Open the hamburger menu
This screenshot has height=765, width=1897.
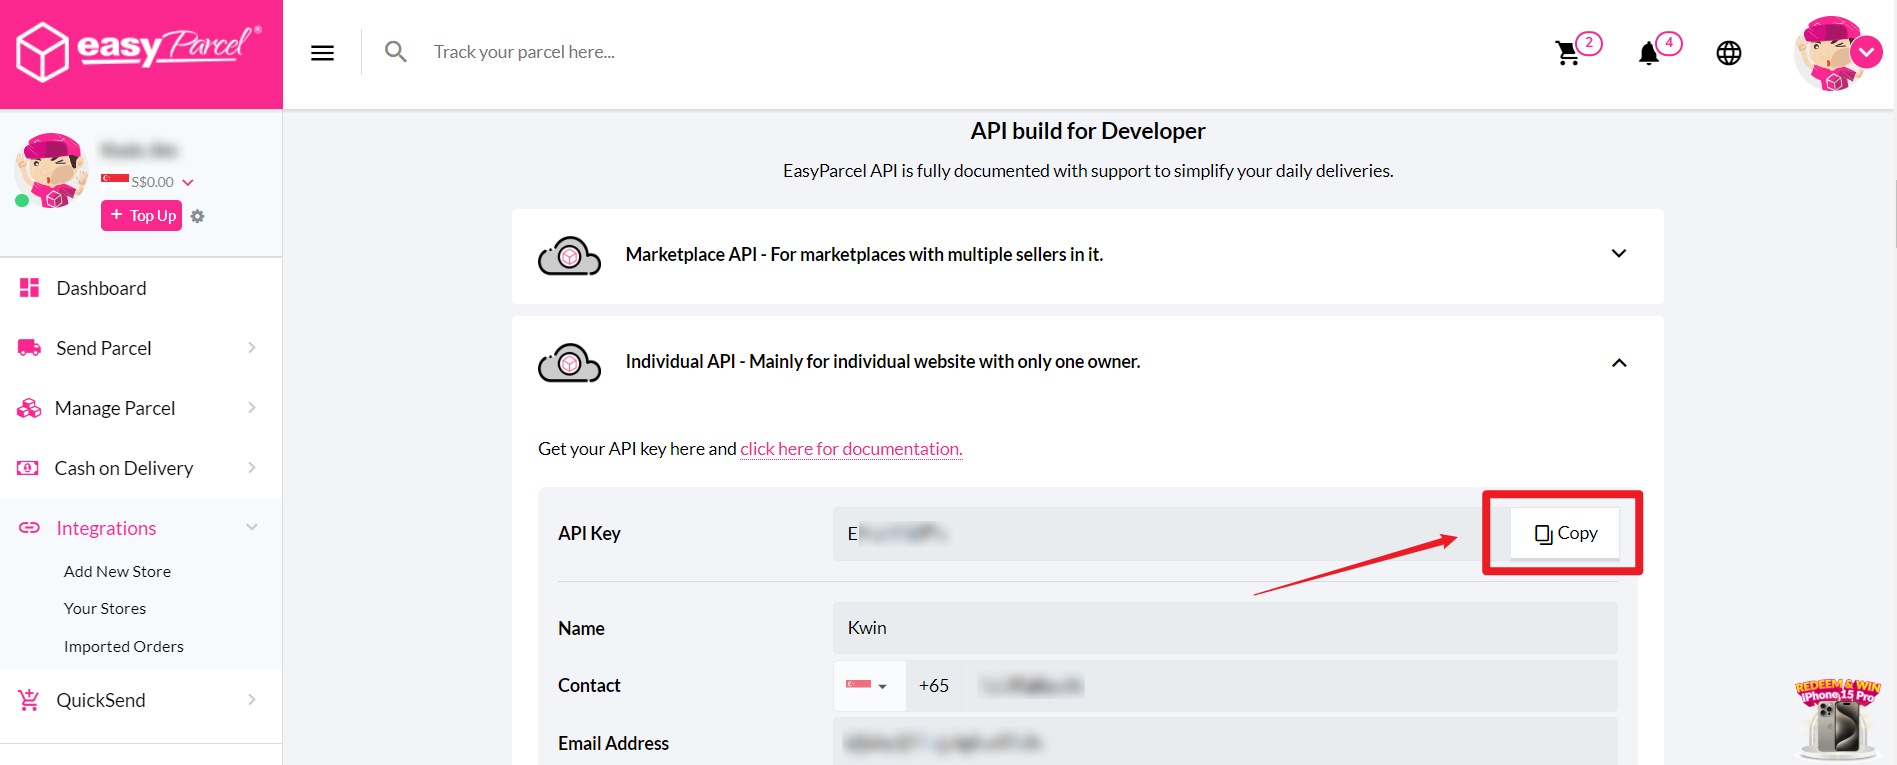(322, 53)
